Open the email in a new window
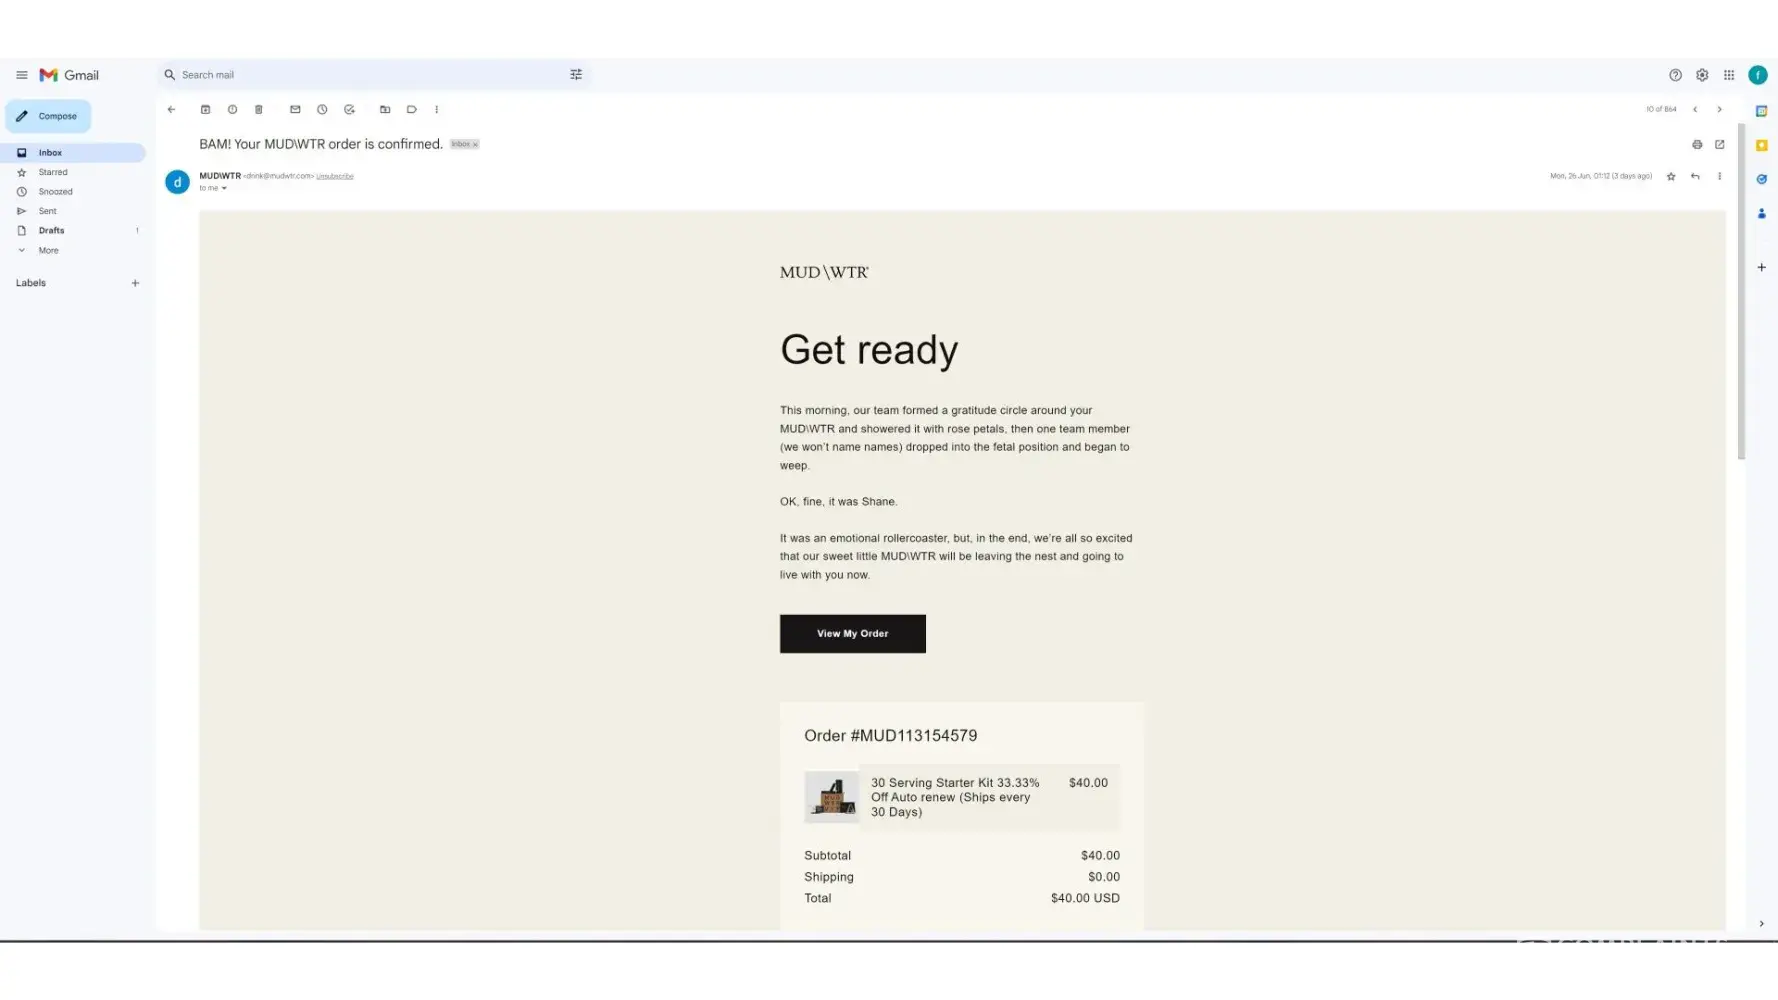Screen dimensions: 1778x1000 pyautogui.click(x=1720, y=145)
